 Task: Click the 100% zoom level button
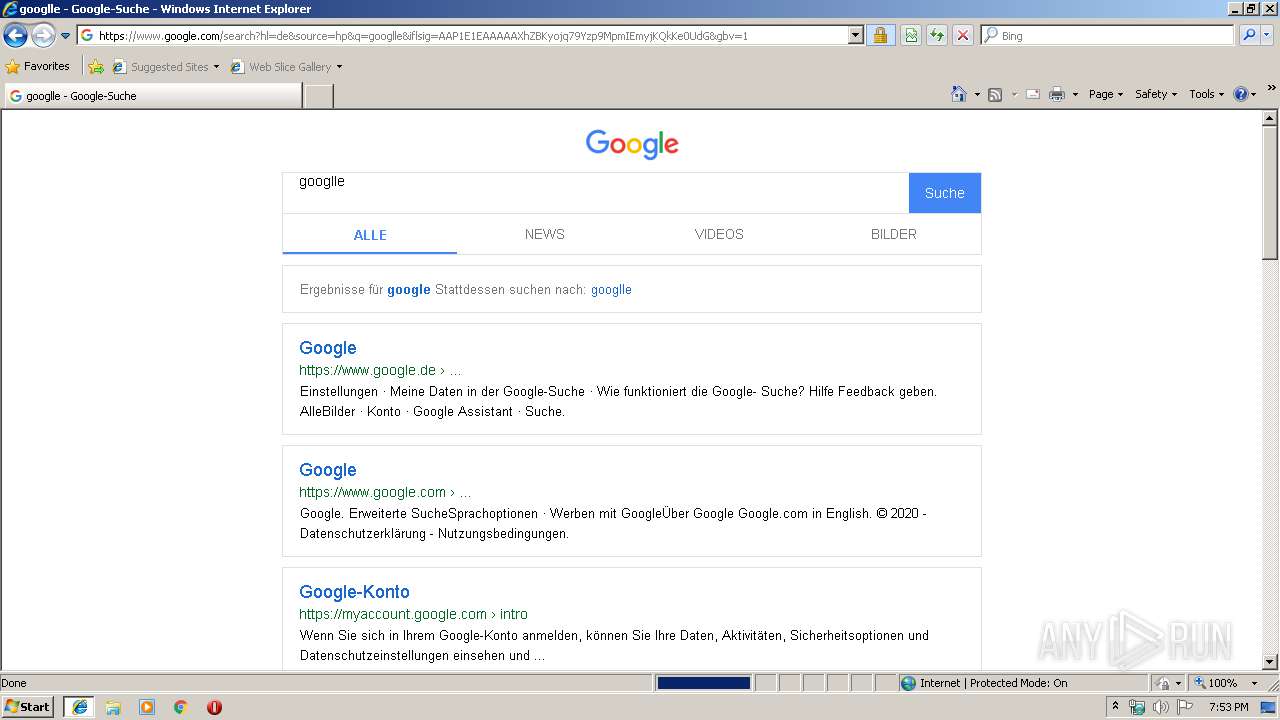pyautogui.click(x=1217, y=683)
